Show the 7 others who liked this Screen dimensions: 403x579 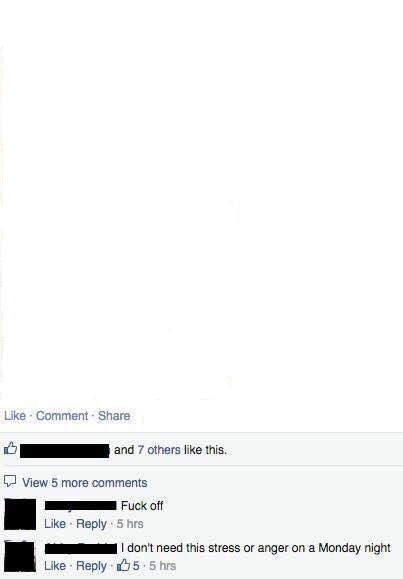click(x=159, y=450)
